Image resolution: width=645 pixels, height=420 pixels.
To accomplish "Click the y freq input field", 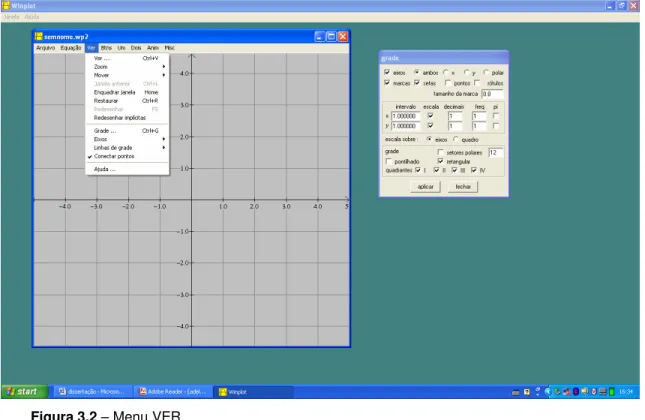I will (x=479, y=126).
